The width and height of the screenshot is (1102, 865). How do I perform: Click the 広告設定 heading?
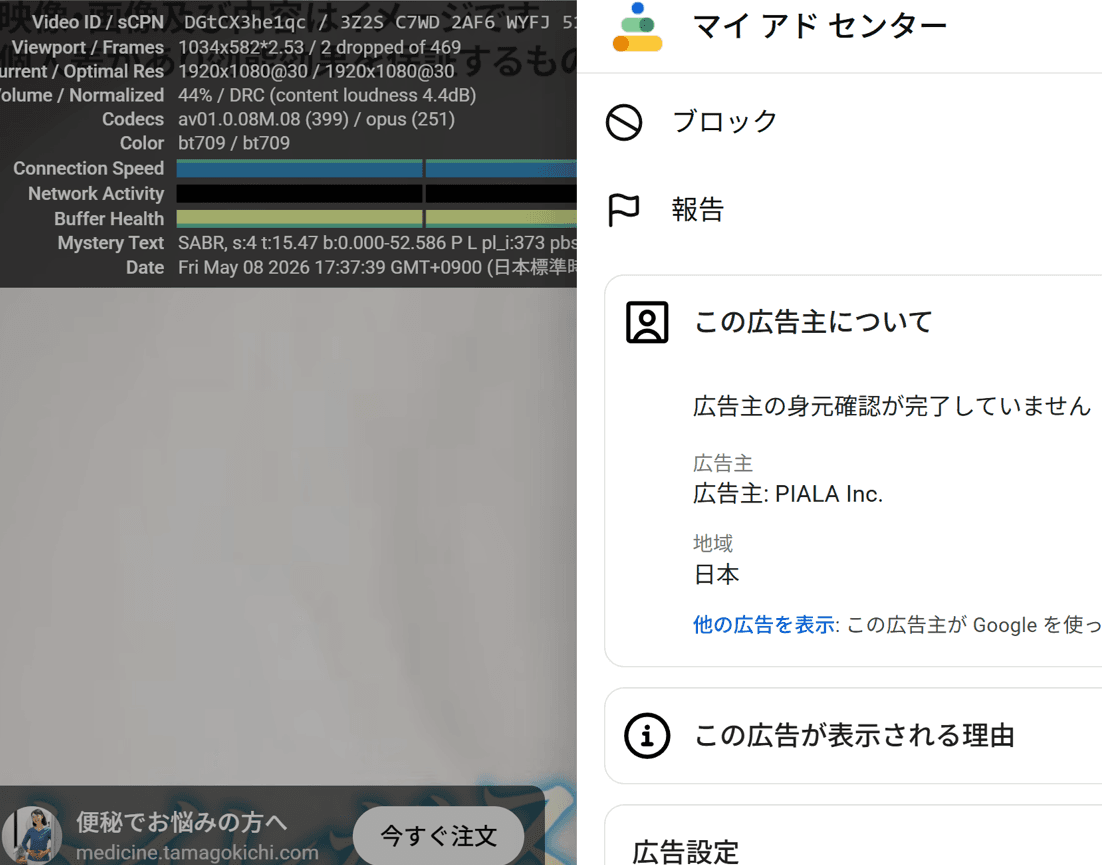[x=685, y=852]
